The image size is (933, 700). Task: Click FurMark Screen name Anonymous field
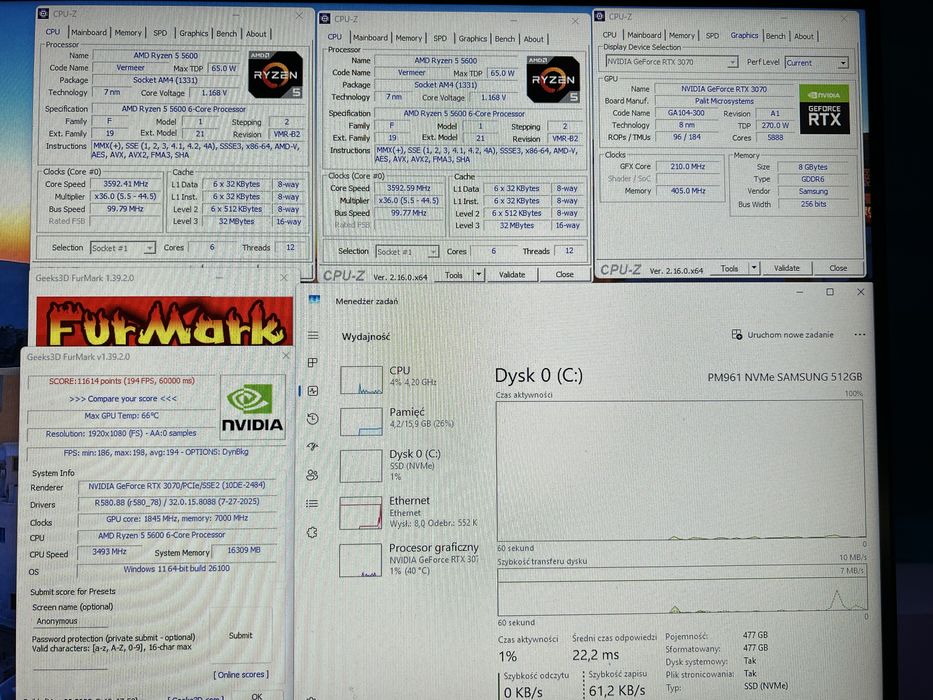pyautogui.click(x=70, y=621)
